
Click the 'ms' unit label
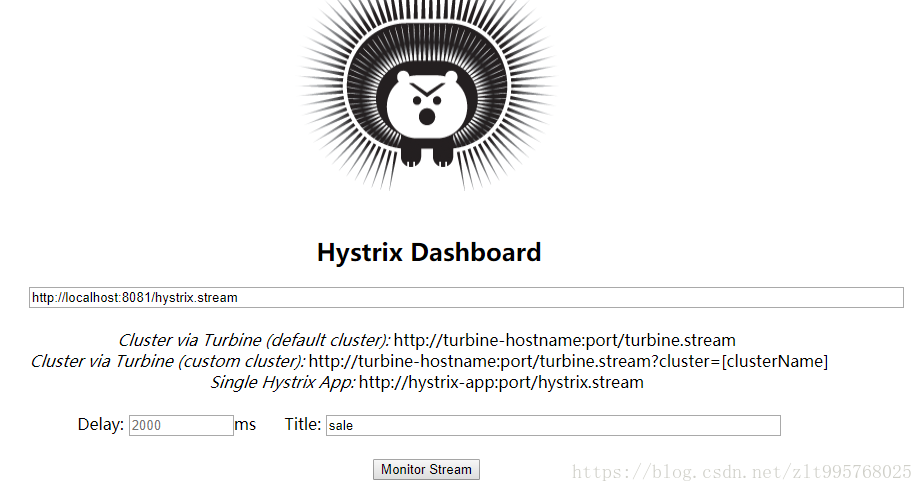[x=245, y=424]
